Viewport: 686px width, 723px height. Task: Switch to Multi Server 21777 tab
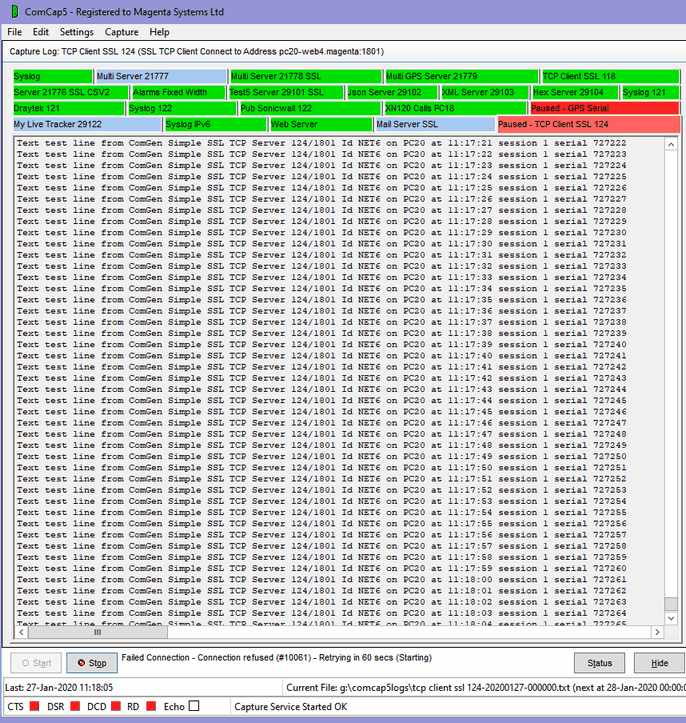(x=160, y=76)
